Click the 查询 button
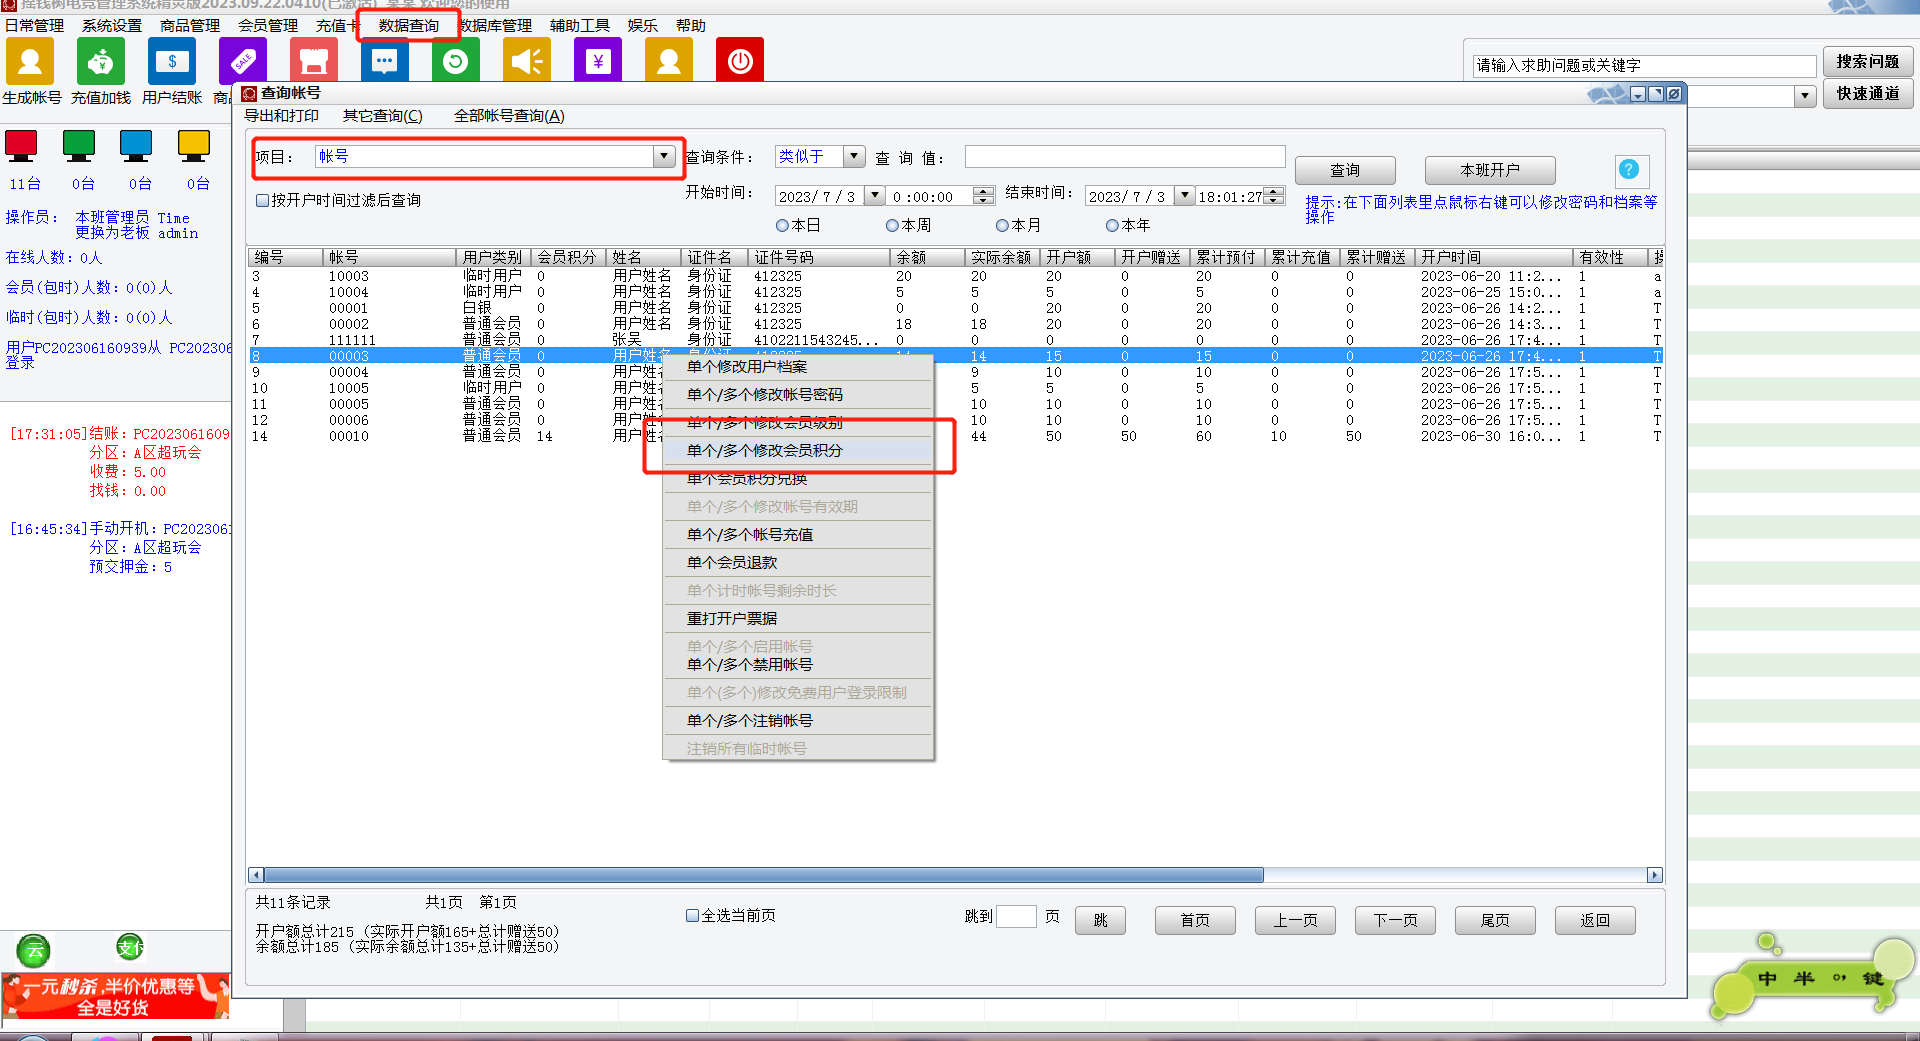 click(x=1344, y=170)
